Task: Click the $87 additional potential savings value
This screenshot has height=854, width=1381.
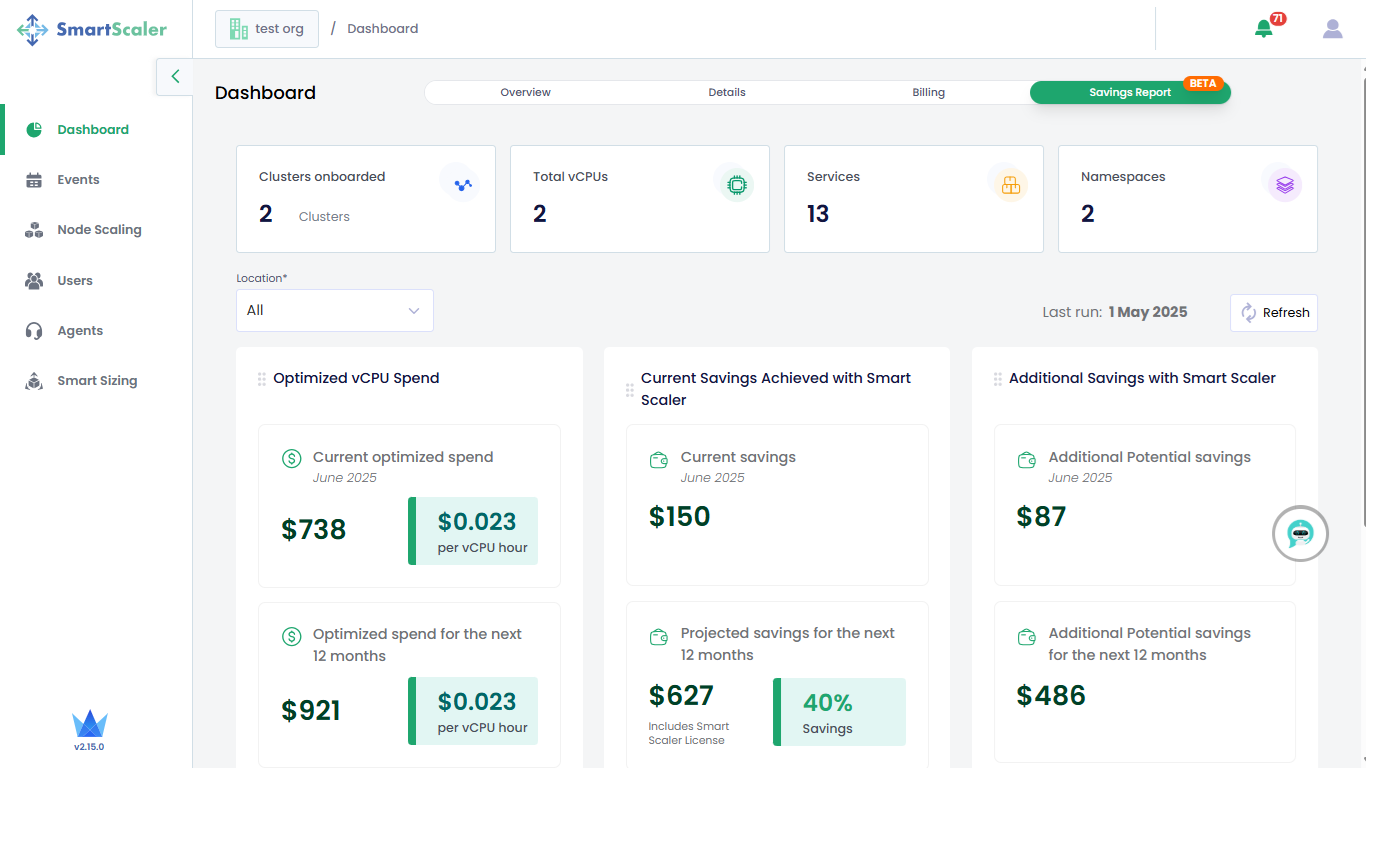Action: point(1042,516)
